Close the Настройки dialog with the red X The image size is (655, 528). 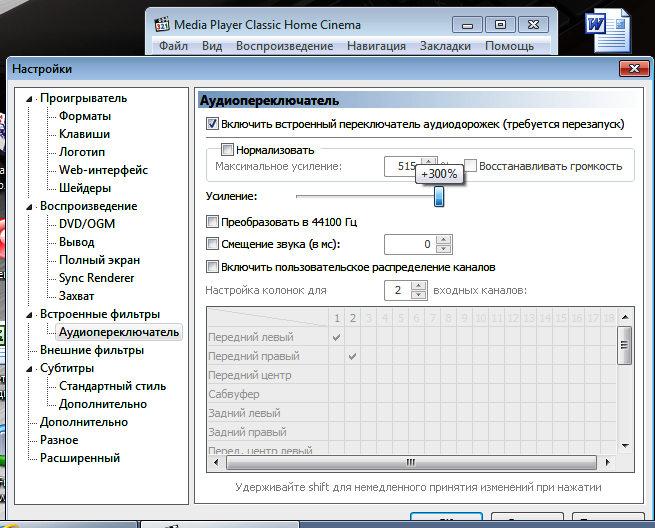[x=634, y=69]
